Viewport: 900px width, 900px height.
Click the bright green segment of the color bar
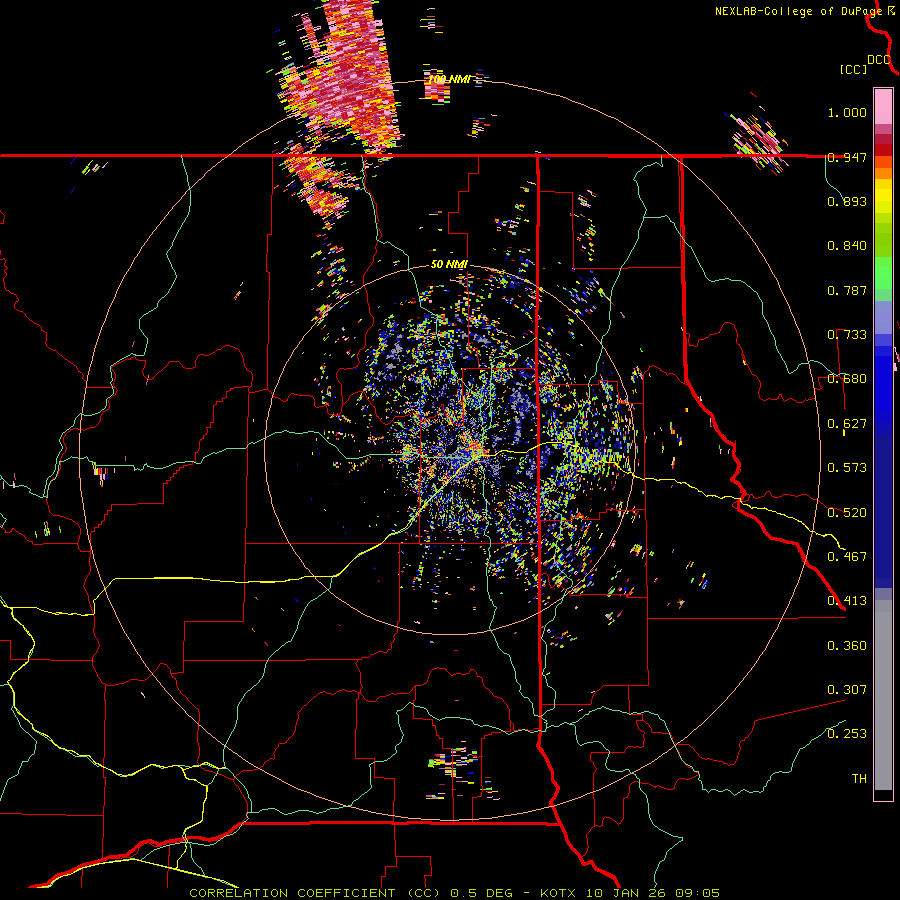[883, 273]
